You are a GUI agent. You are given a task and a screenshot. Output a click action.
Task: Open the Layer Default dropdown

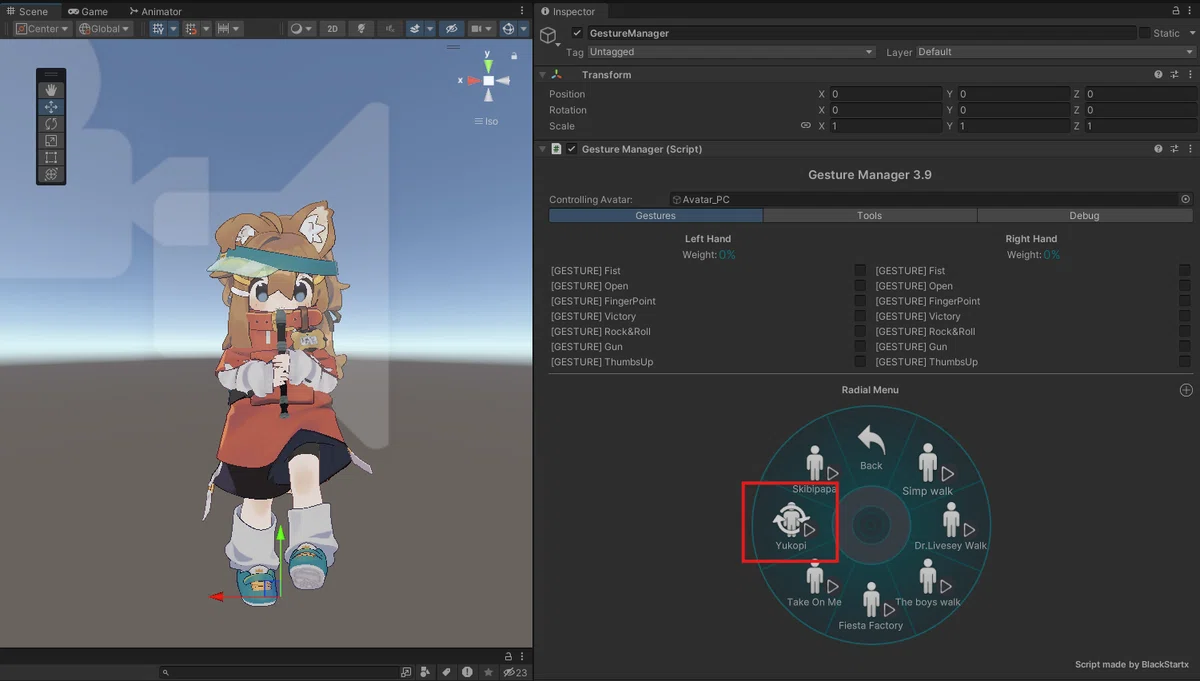point(1055,52)
